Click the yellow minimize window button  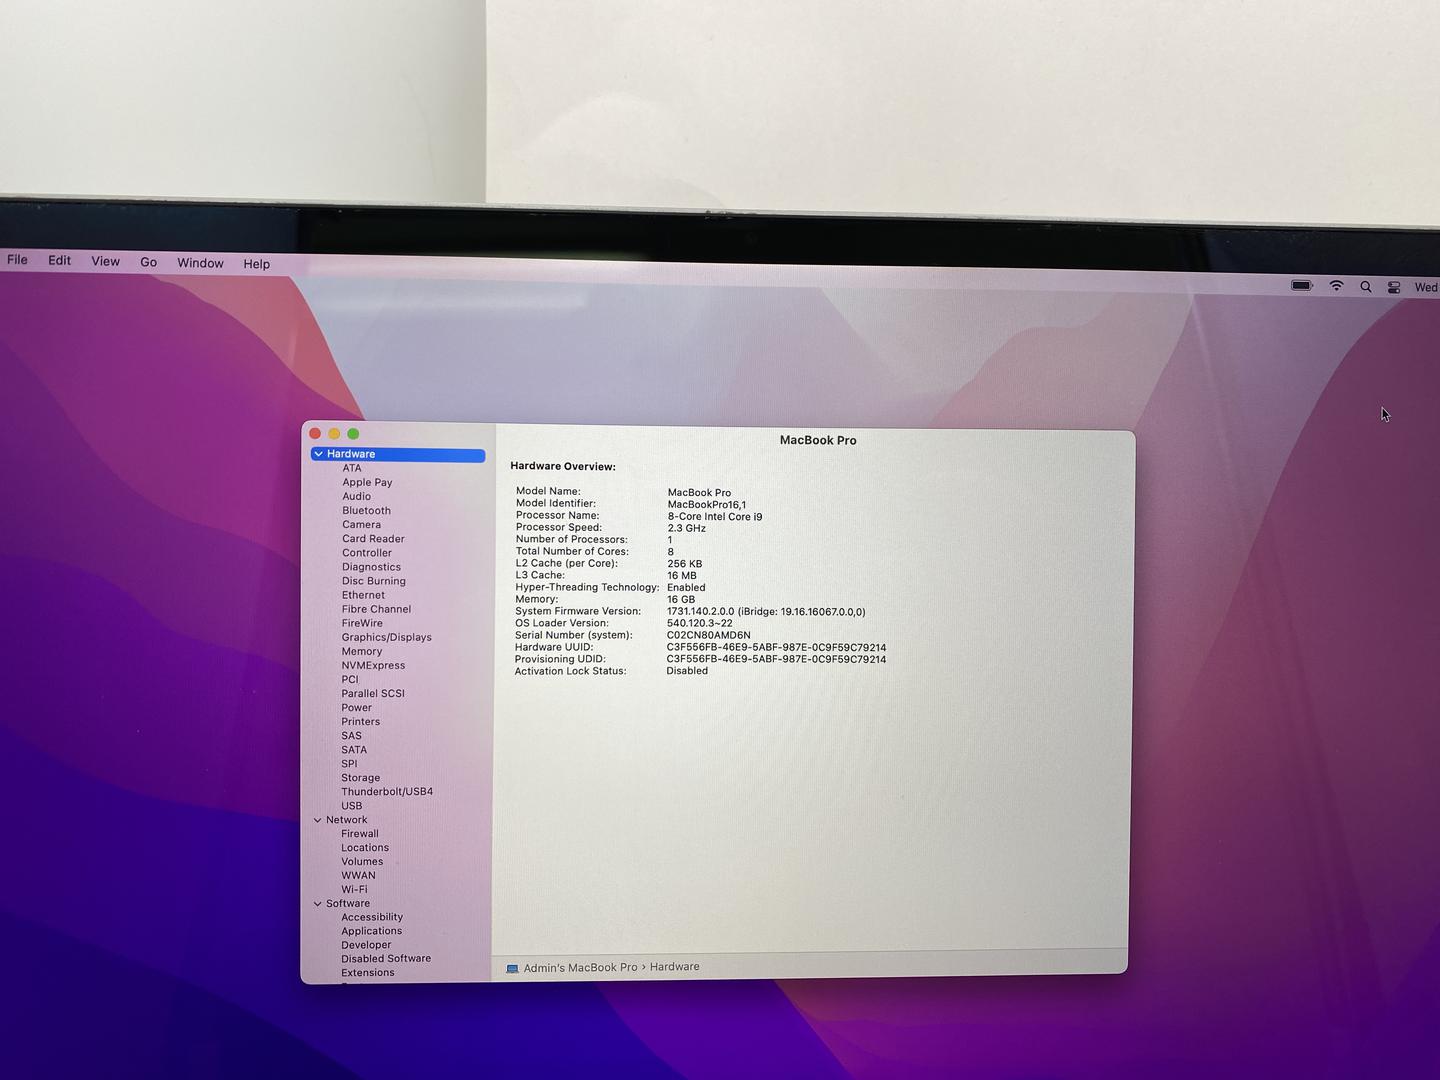click(334, 434)
